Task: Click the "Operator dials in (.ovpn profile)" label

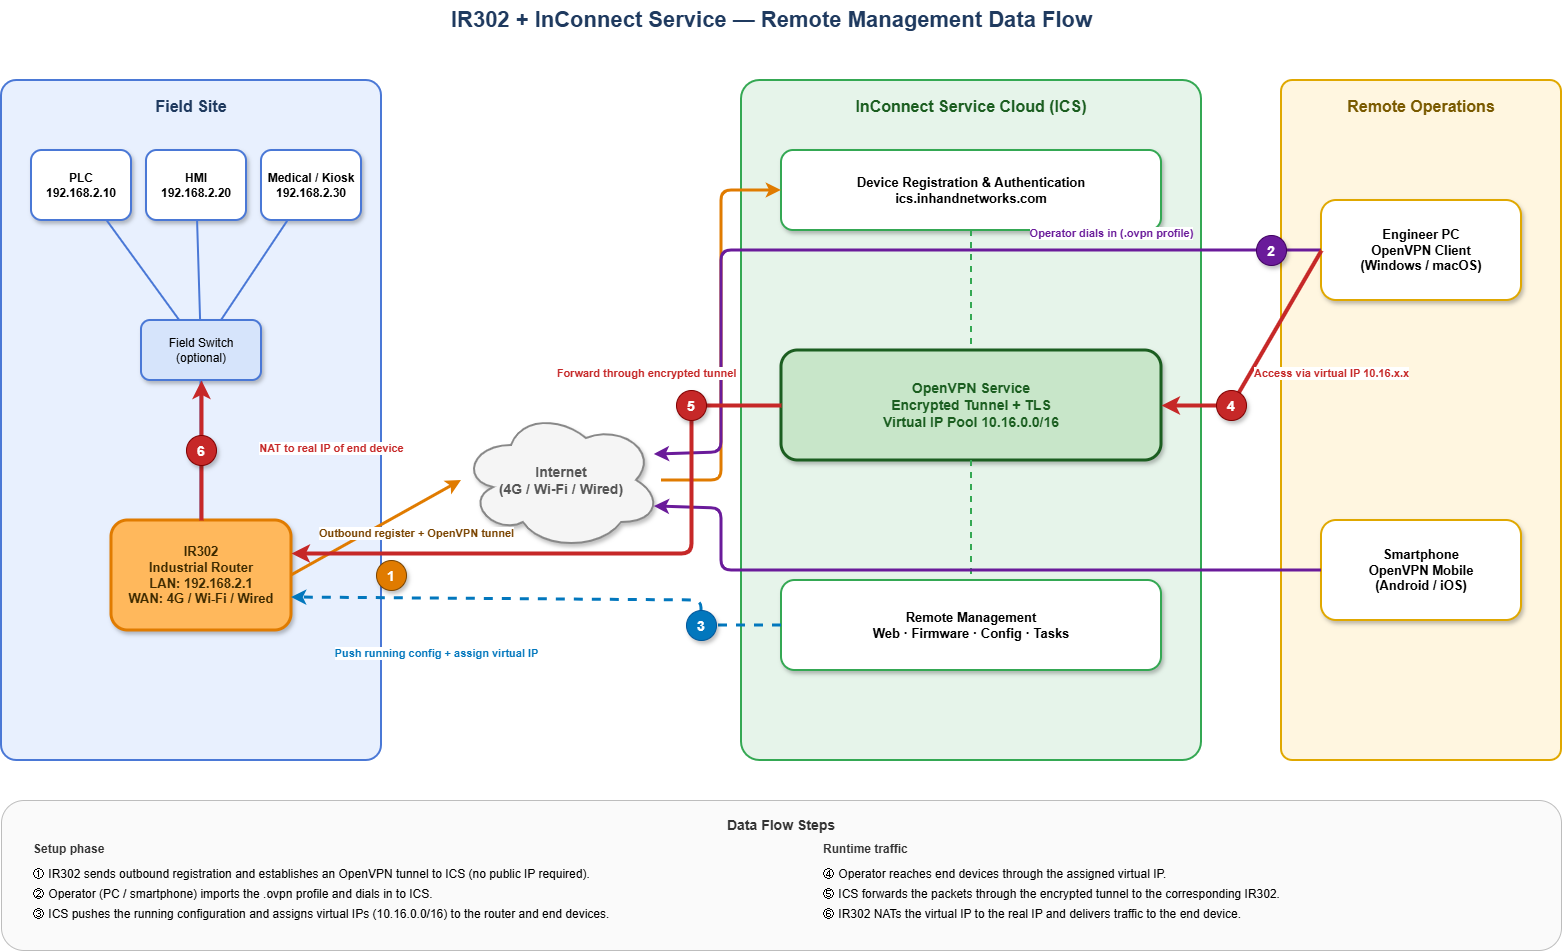Action: point(1111,233)
